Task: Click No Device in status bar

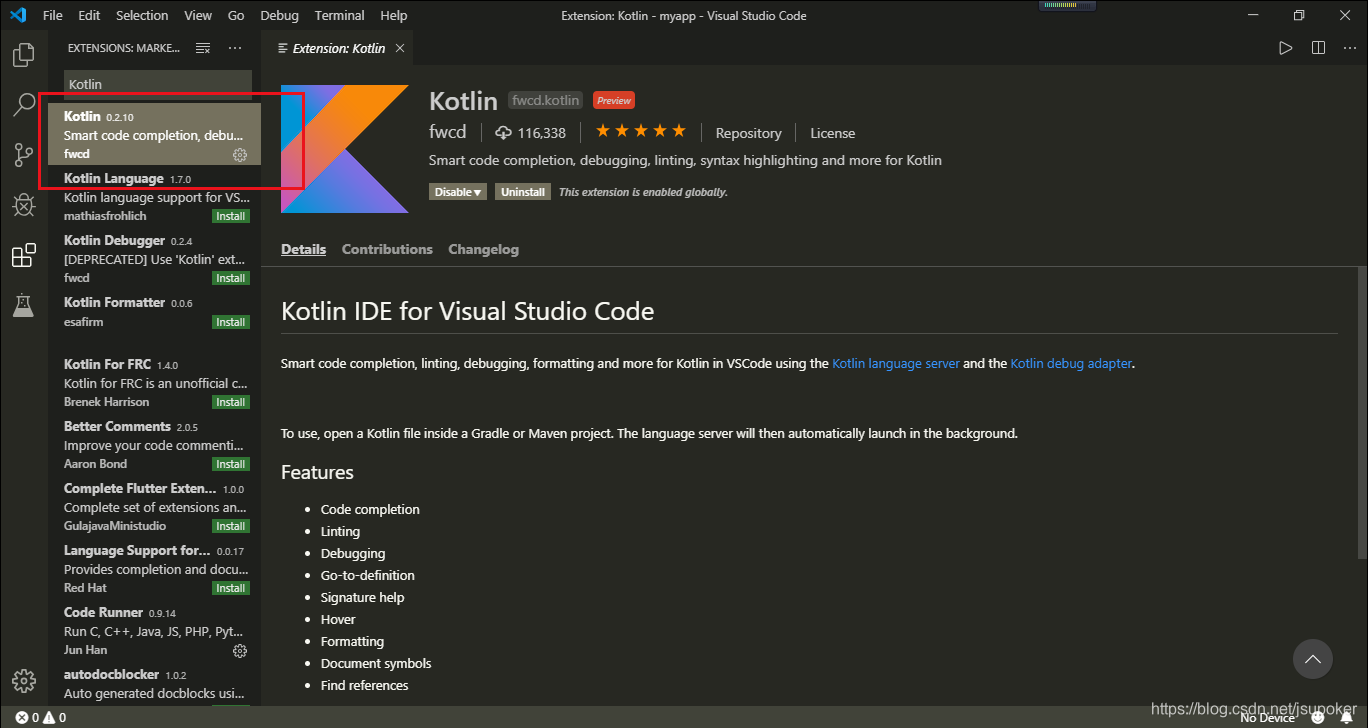Action: pos(1267,717)
